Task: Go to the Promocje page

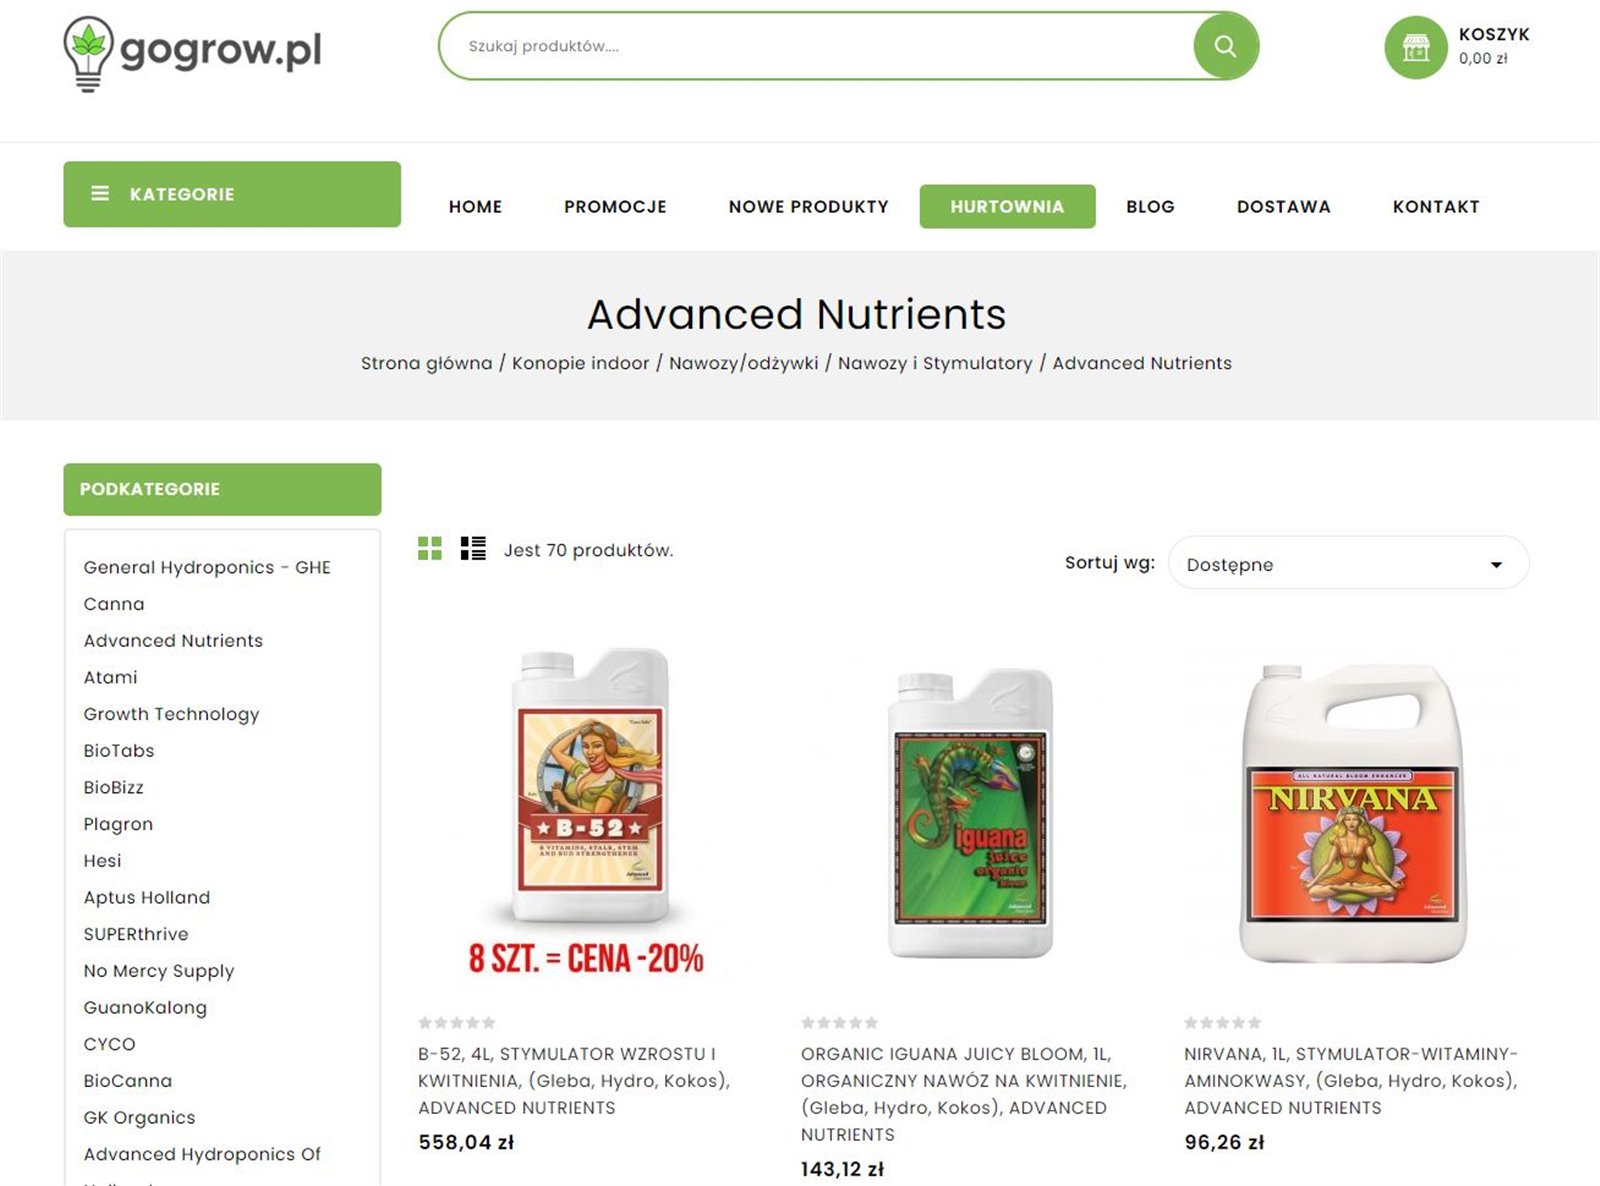Action: [x=615, y=206]
